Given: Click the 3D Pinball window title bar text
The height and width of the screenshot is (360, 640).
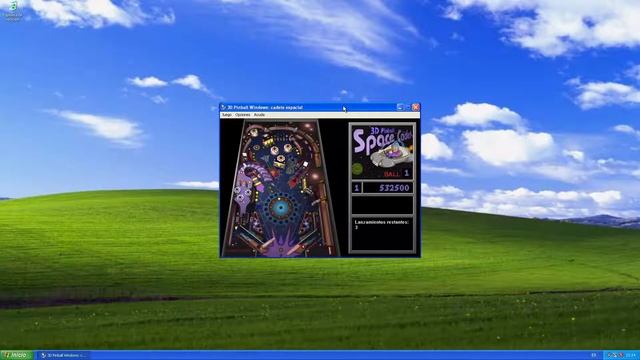Looking at the screenshot, I should point(265,107).
